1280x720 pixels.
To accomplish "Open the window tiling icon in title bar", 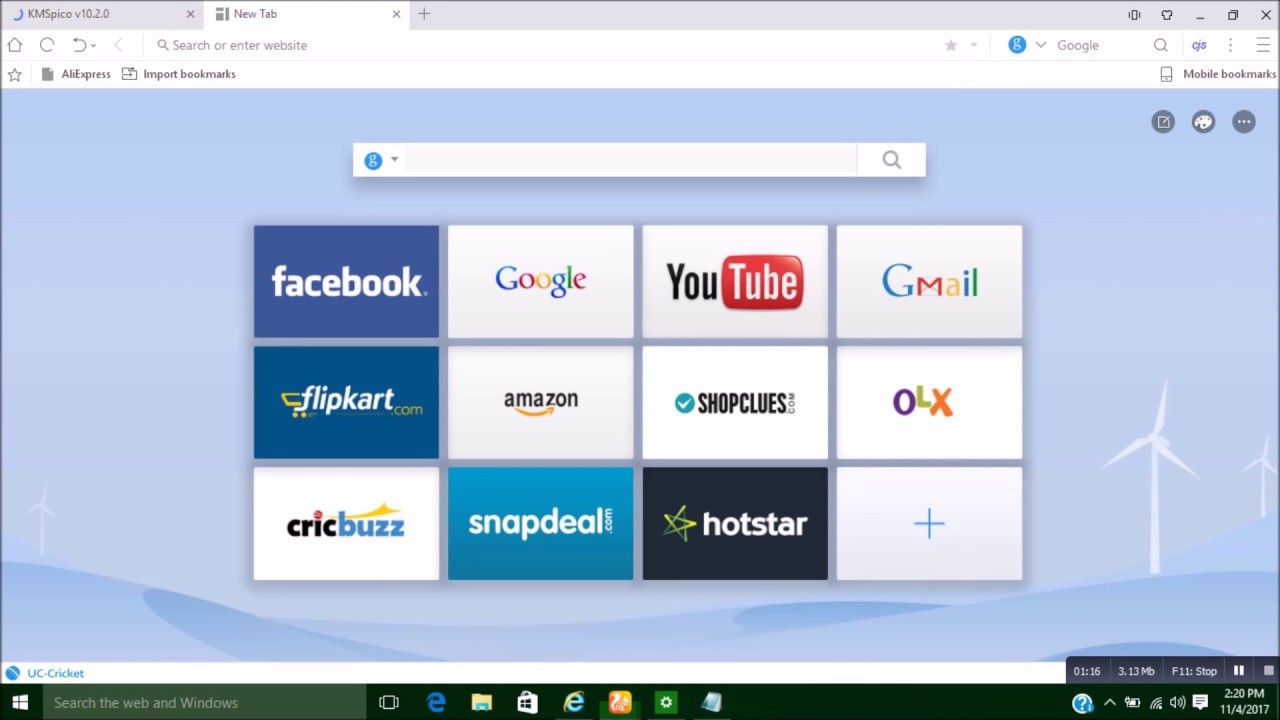I will point(1134,15).
